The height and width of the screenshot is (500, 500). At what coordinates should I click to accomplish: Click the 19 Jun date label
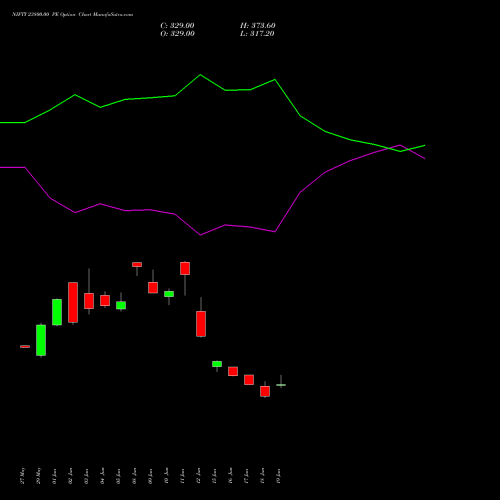(279, 476)
